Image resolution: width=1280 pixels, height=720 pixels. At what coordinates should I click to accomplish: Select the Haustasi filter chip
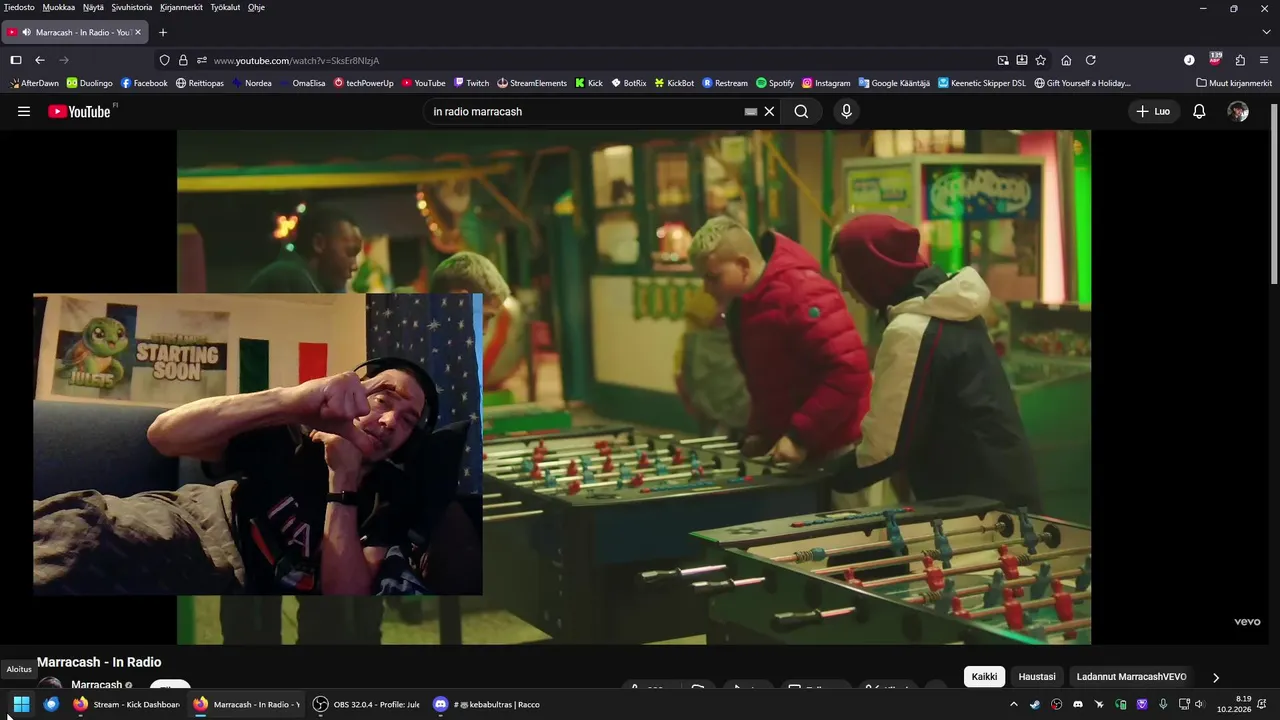click(x=1037, y=677)
